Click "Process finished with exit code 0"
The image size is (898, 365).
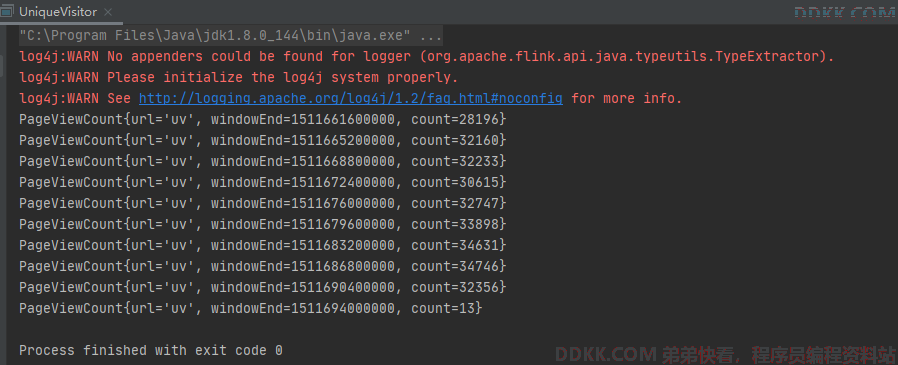point(151,350)
